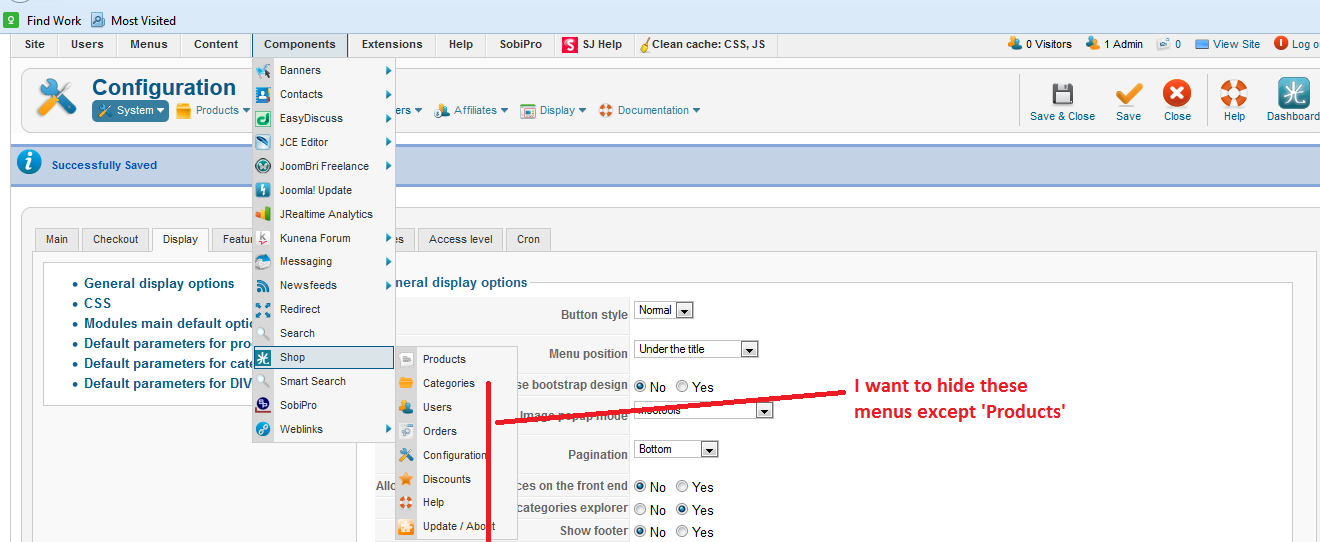This screenshot has width=1320, height=542.
Task: Open the Site menu
Action: point(35,45)
